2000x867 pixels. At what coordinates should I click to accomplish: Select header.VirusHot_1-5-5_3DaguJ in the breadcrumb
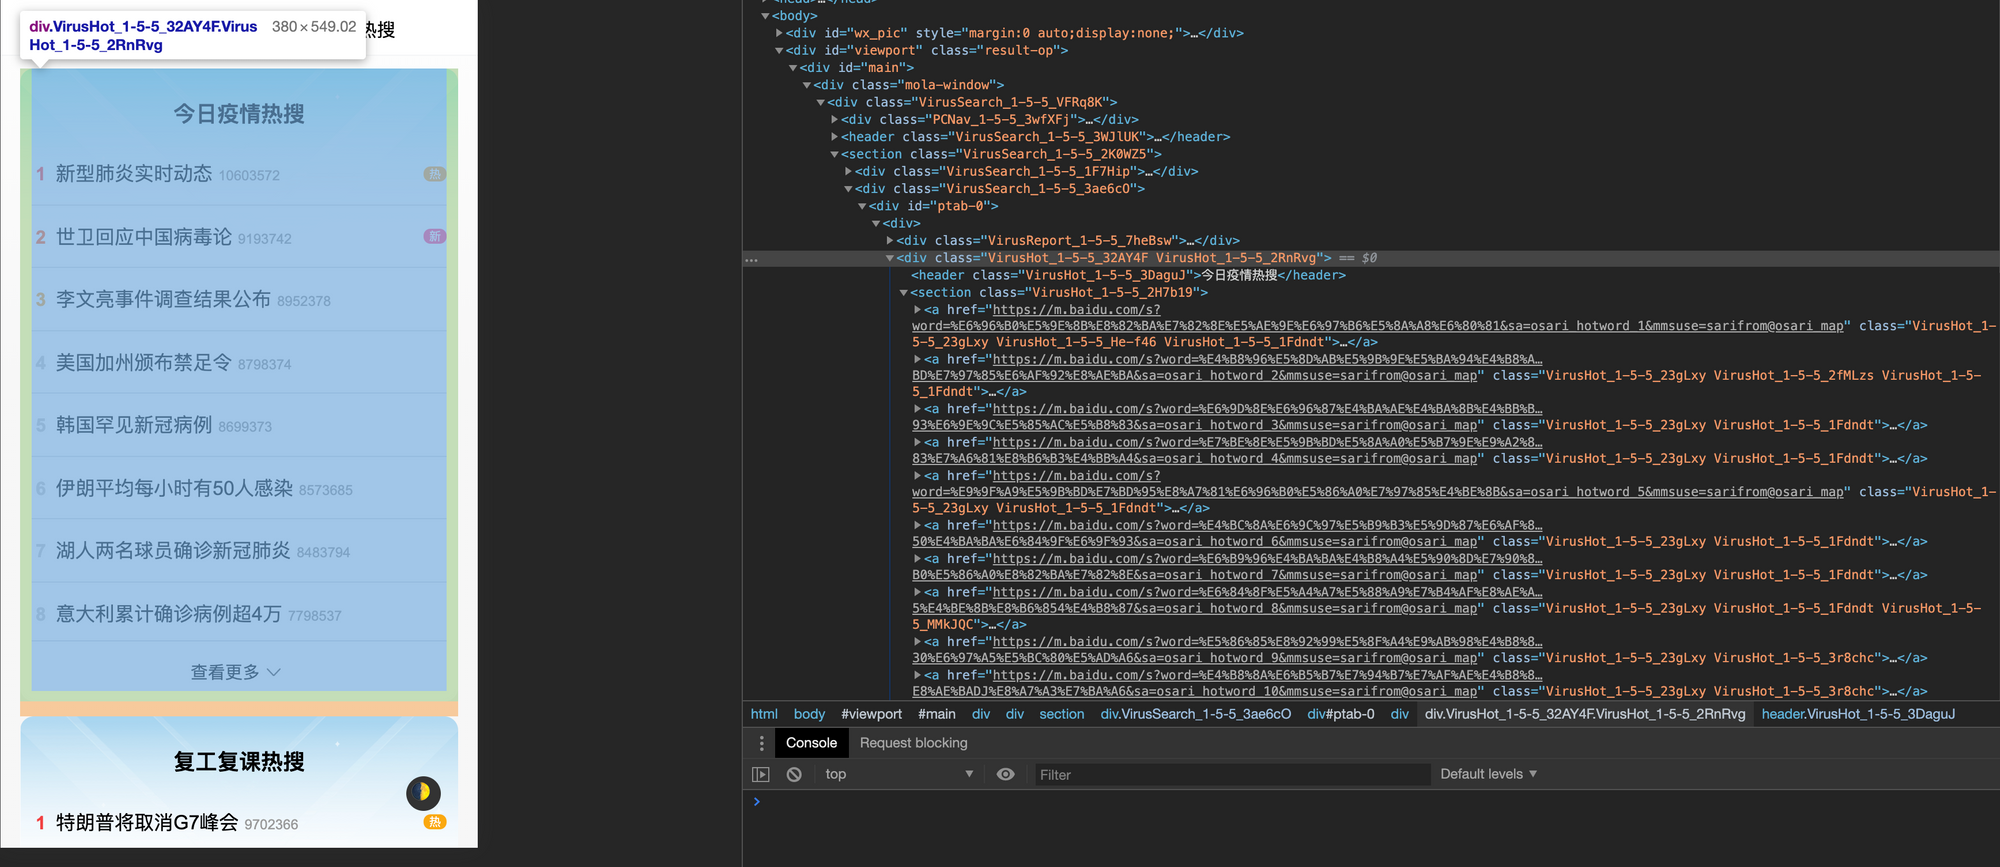tap(1858, 714)
